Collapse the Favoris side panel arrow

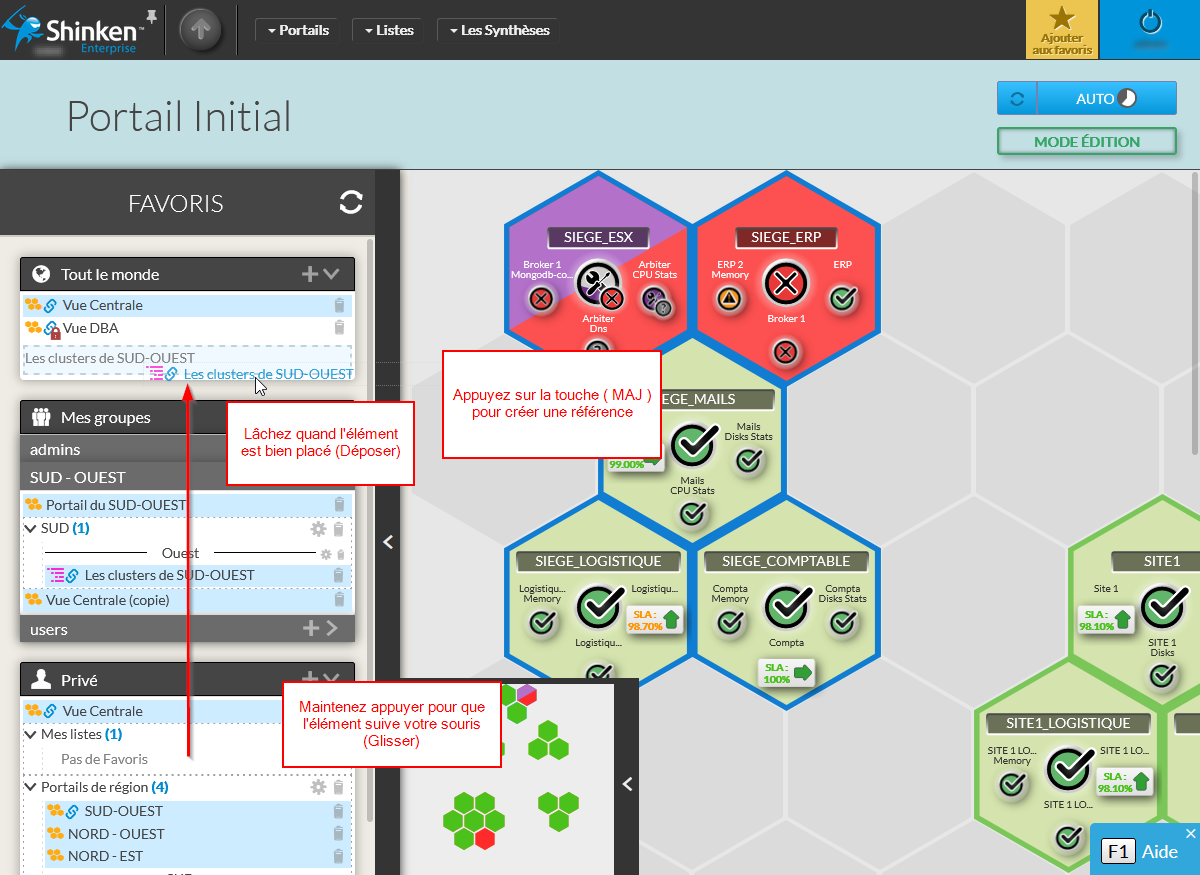pos(388,542)
